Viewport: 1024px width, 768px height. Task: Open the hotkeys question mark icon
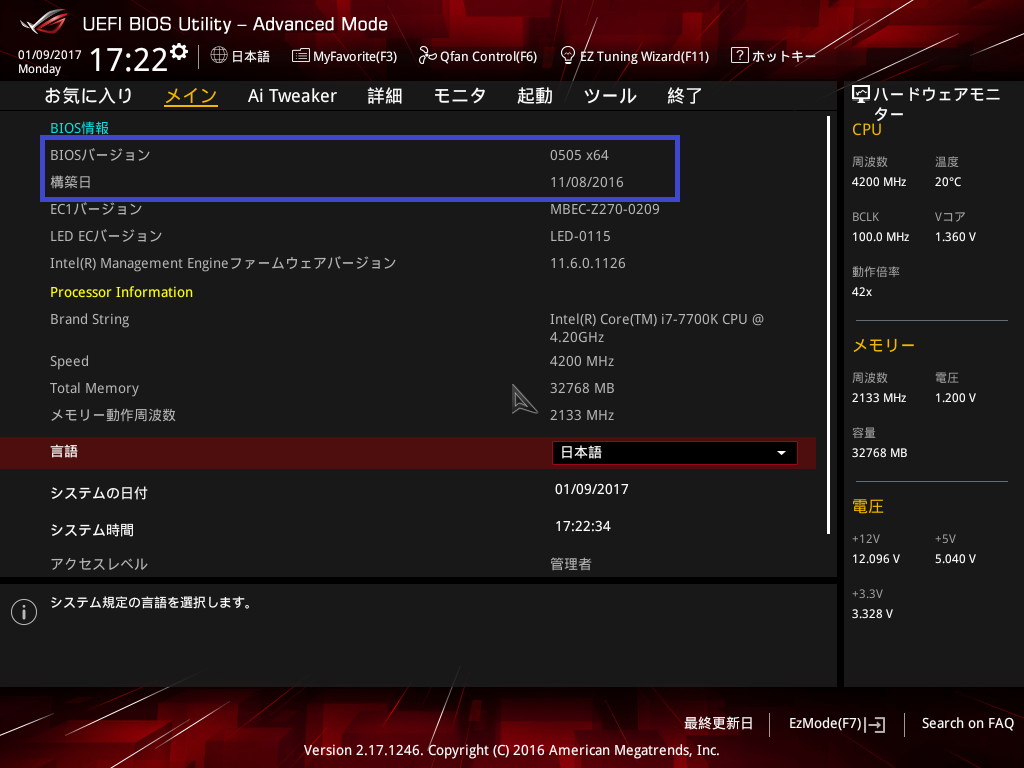[739, 55]
